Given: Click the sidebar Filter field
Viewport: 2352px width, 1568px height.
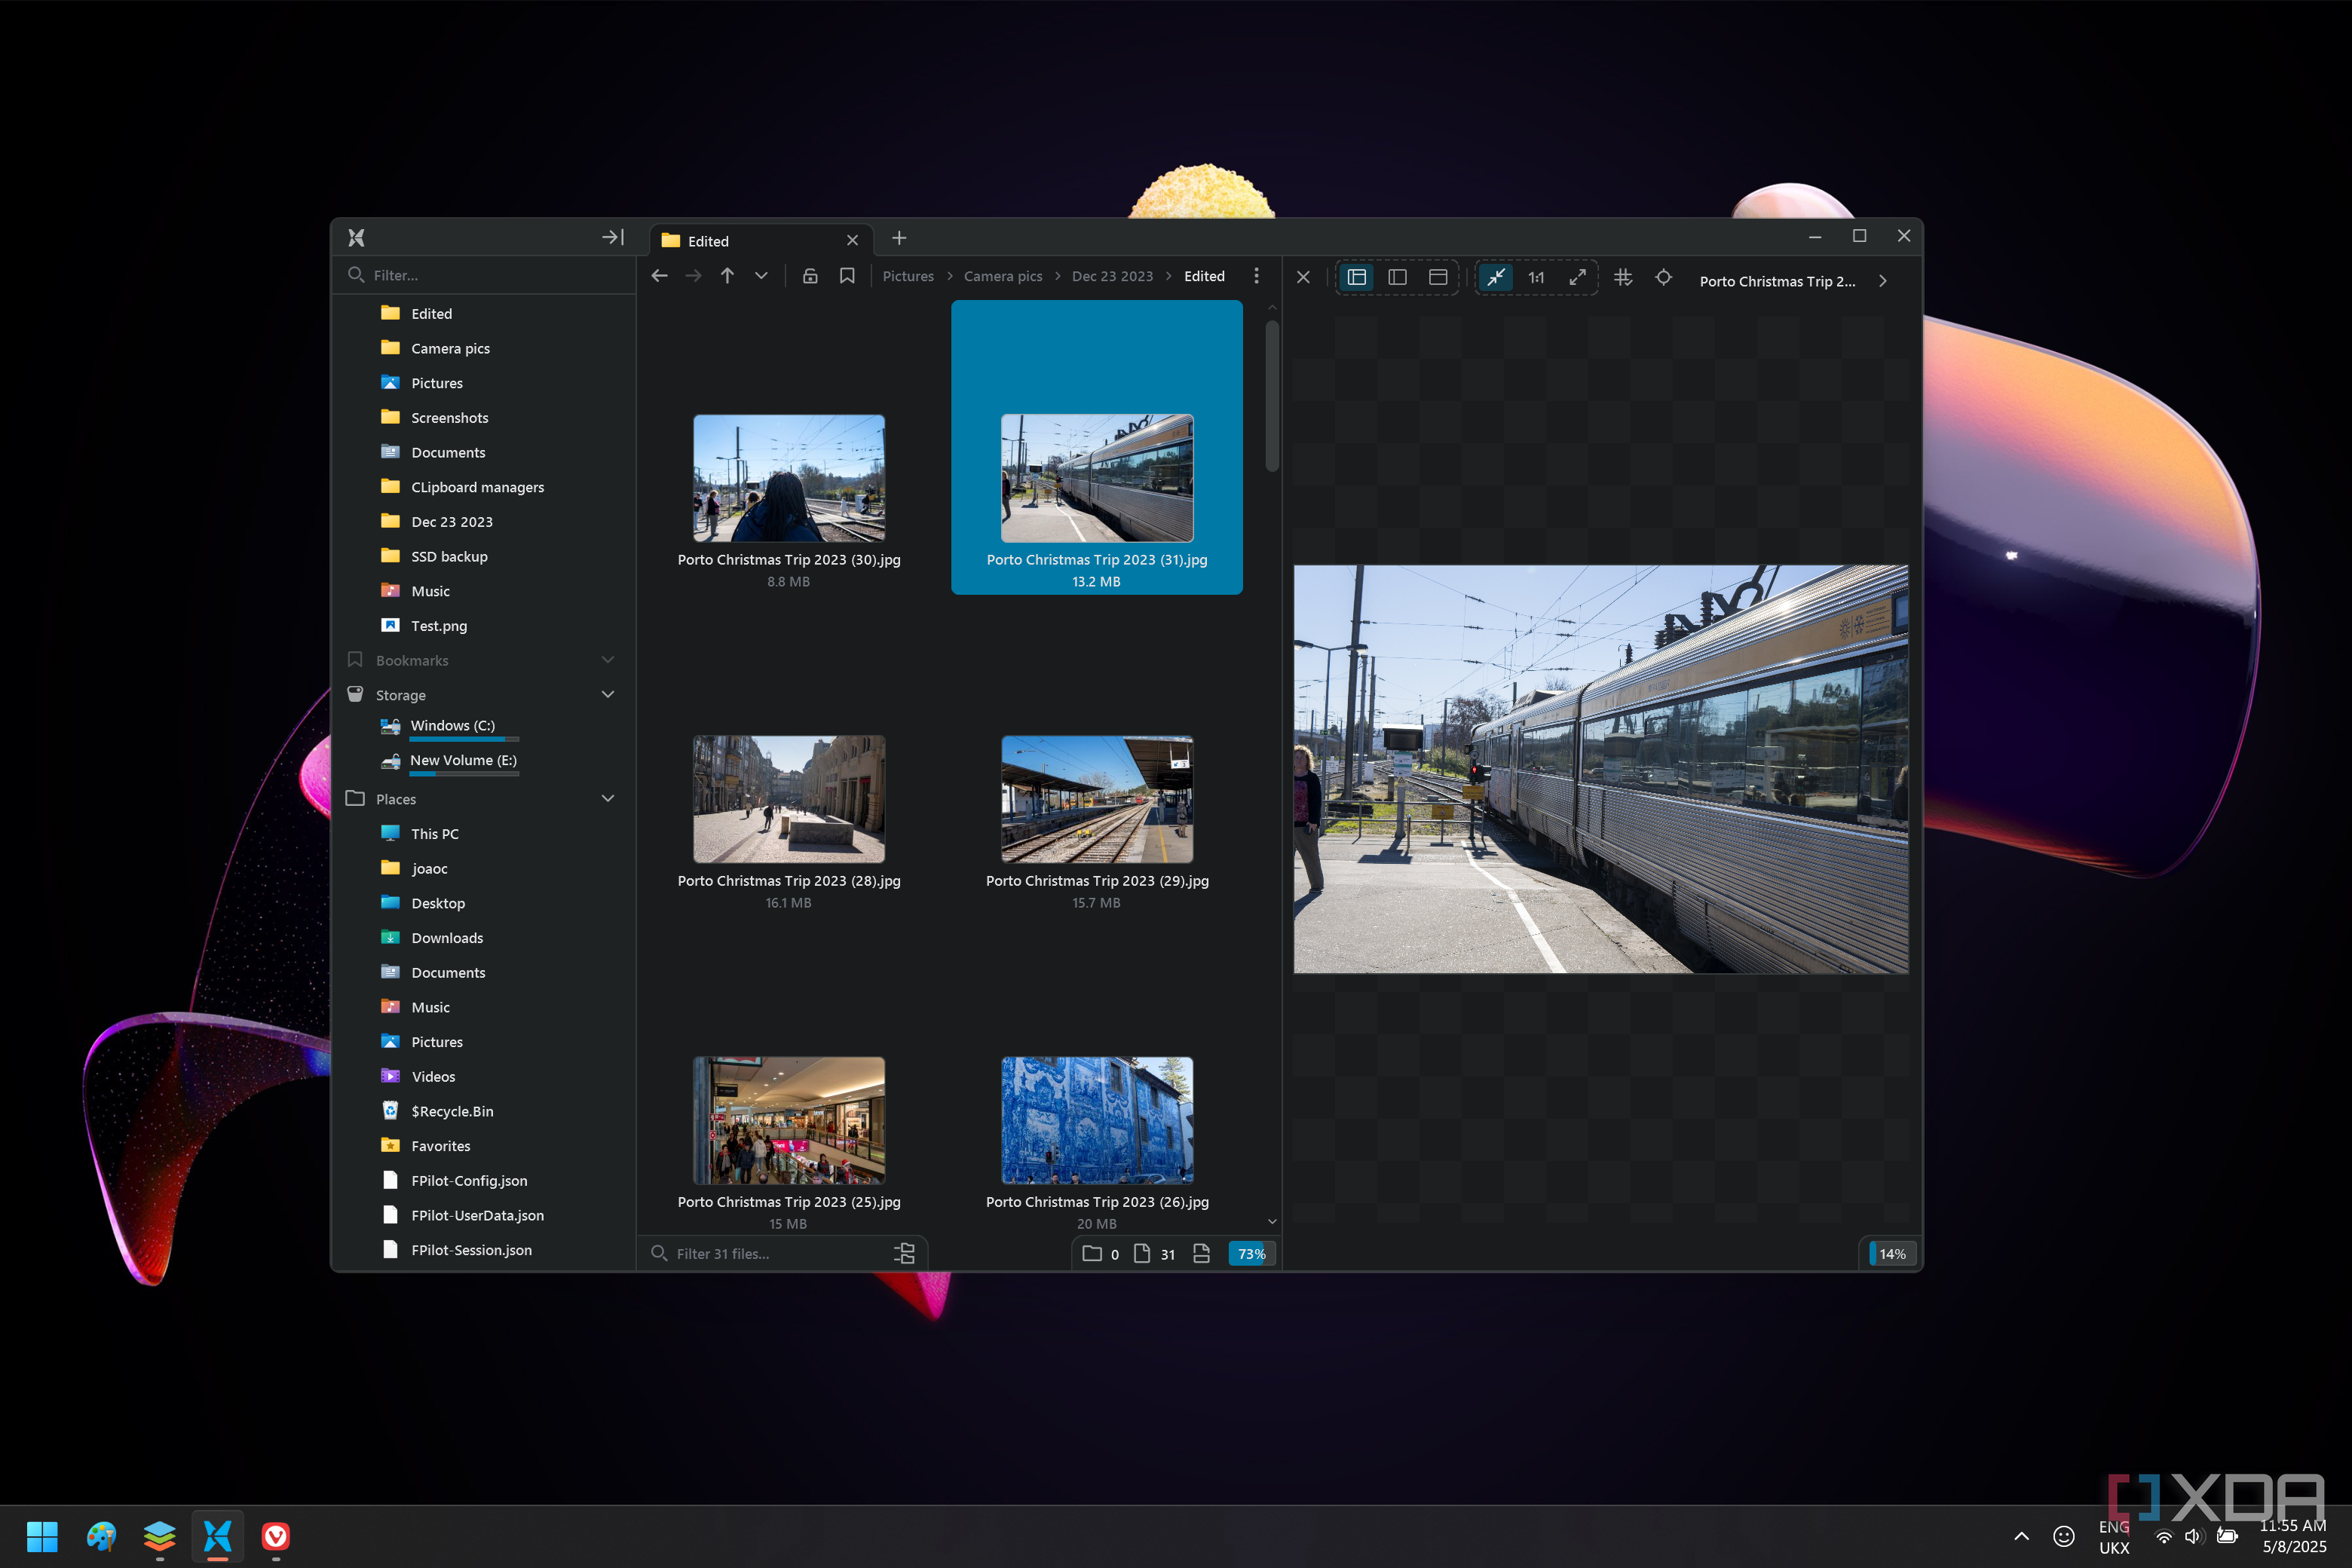Looking at the screenshot, I should (485, 275).
